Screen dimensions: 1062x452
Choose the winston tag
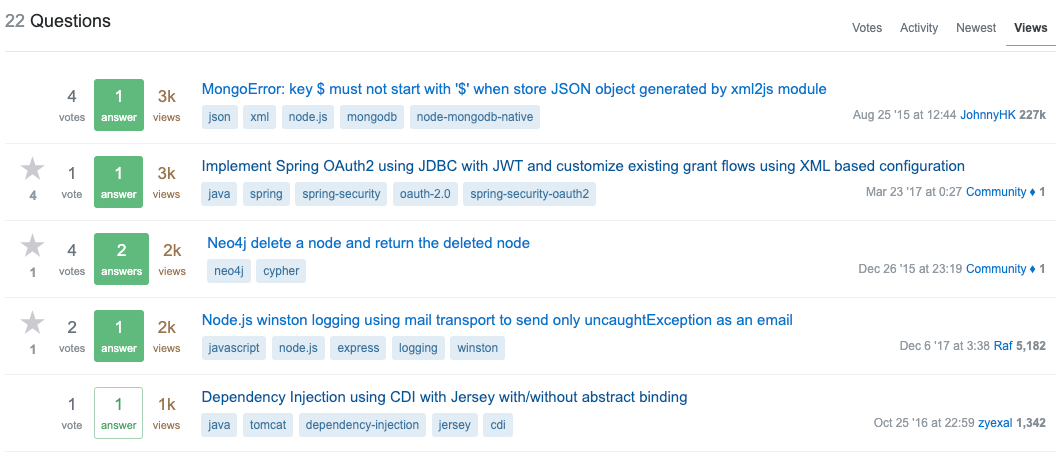click(477, 348)
